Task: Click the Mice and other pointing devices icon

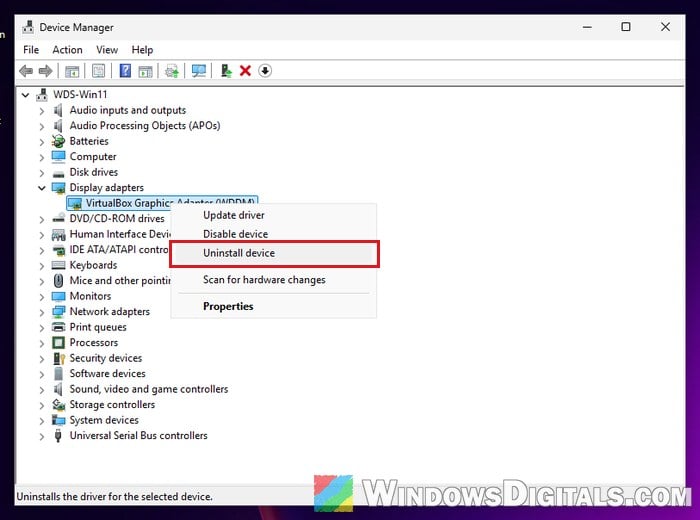Action: point(58,280)
